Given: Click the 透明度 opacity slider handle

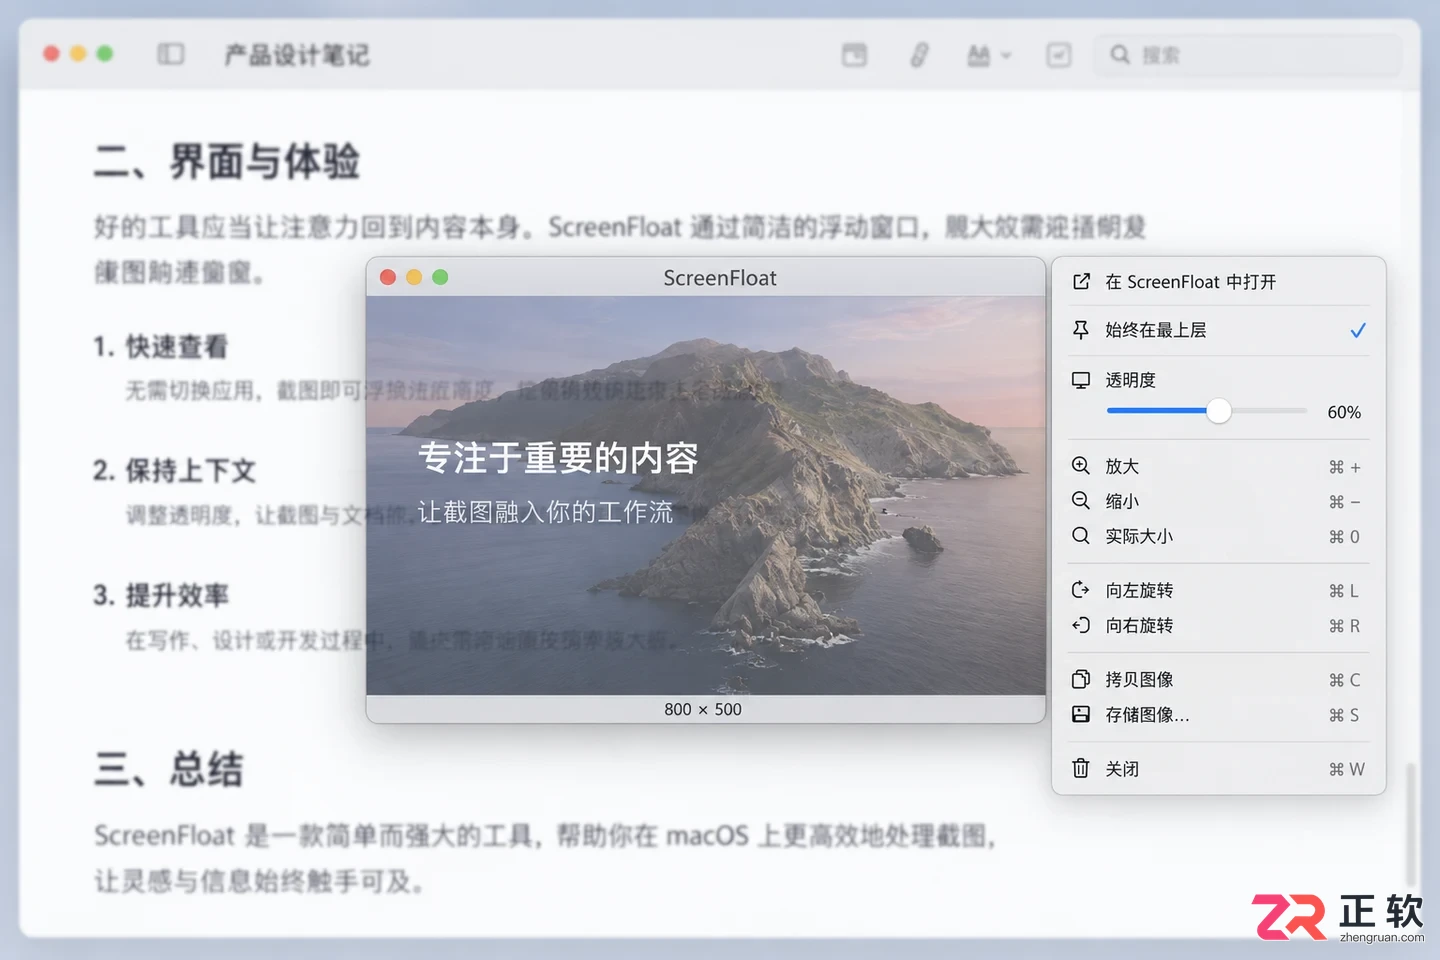Looking at the screenshot, I should pyautogui.click(x=1218, y=411).
